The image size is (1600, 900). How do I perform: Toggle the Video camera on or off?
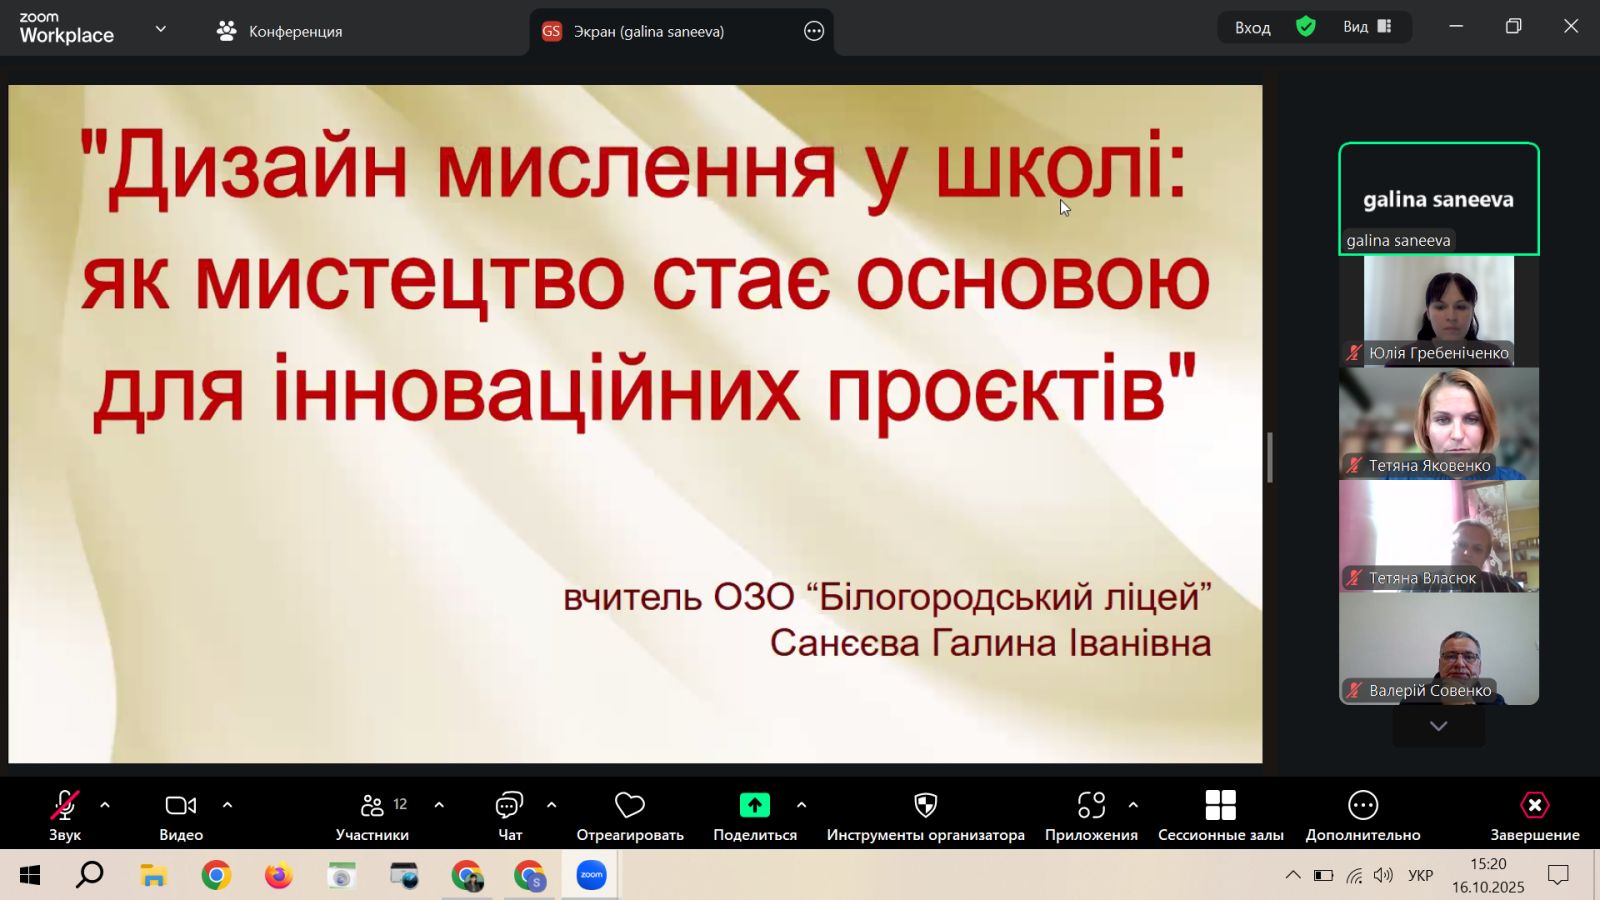(x=180, y=805)
